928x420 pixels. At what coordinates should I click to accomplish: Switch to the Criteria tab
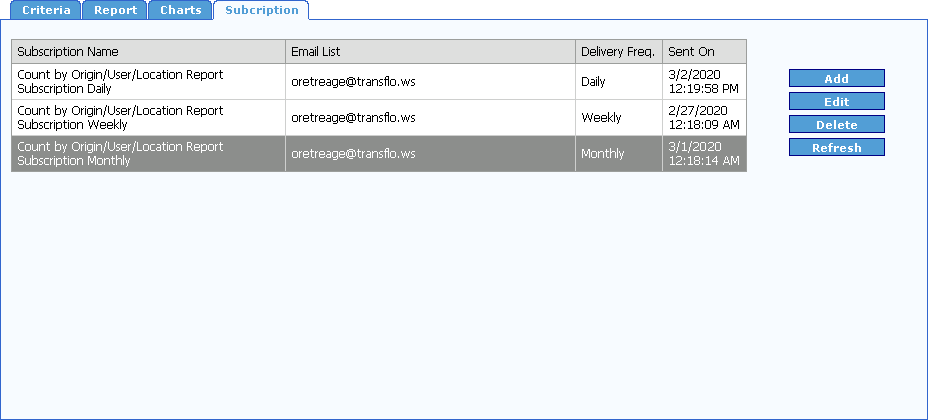46,11
